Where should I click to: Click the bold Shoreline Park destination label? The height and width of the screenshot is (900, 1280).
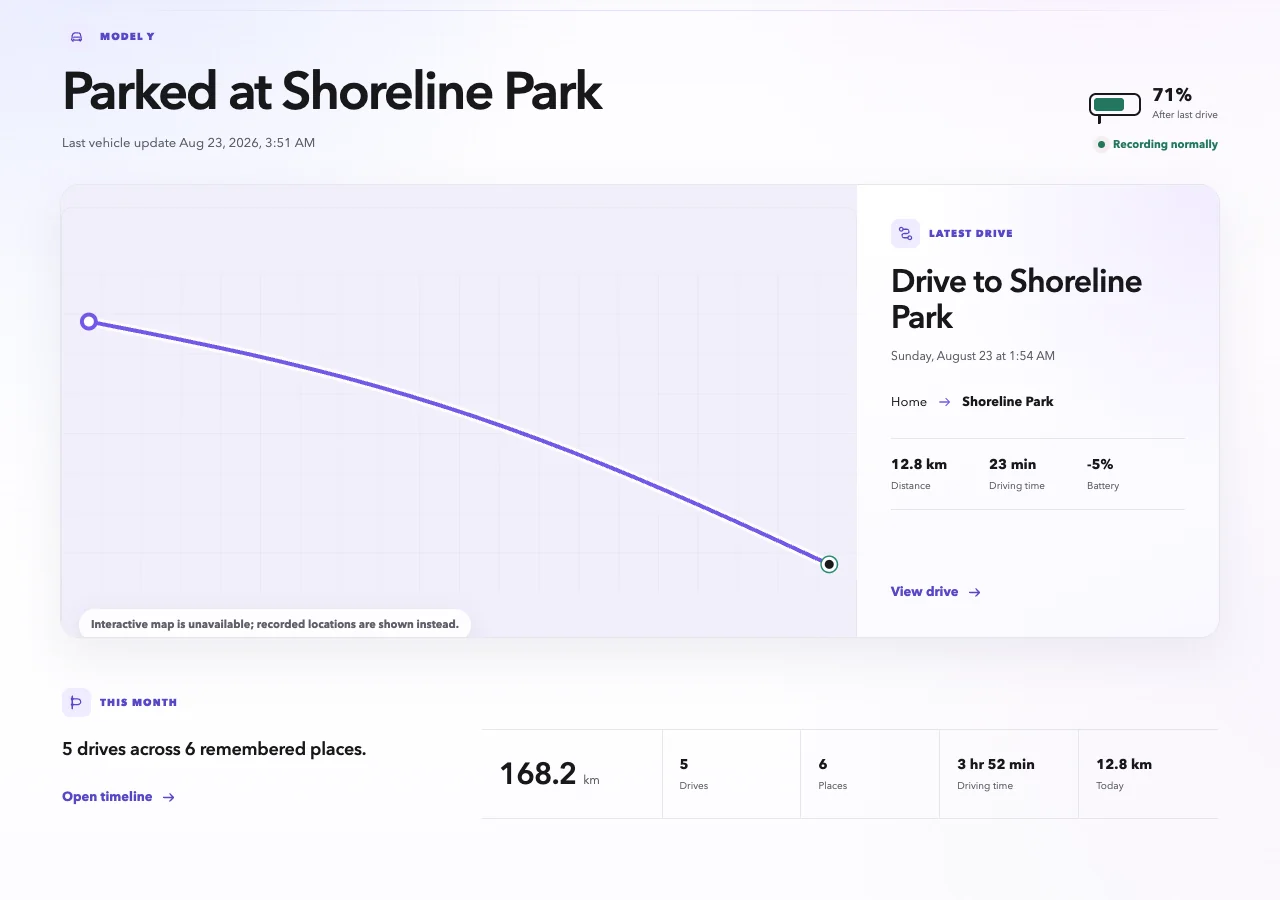point(1008,402)
